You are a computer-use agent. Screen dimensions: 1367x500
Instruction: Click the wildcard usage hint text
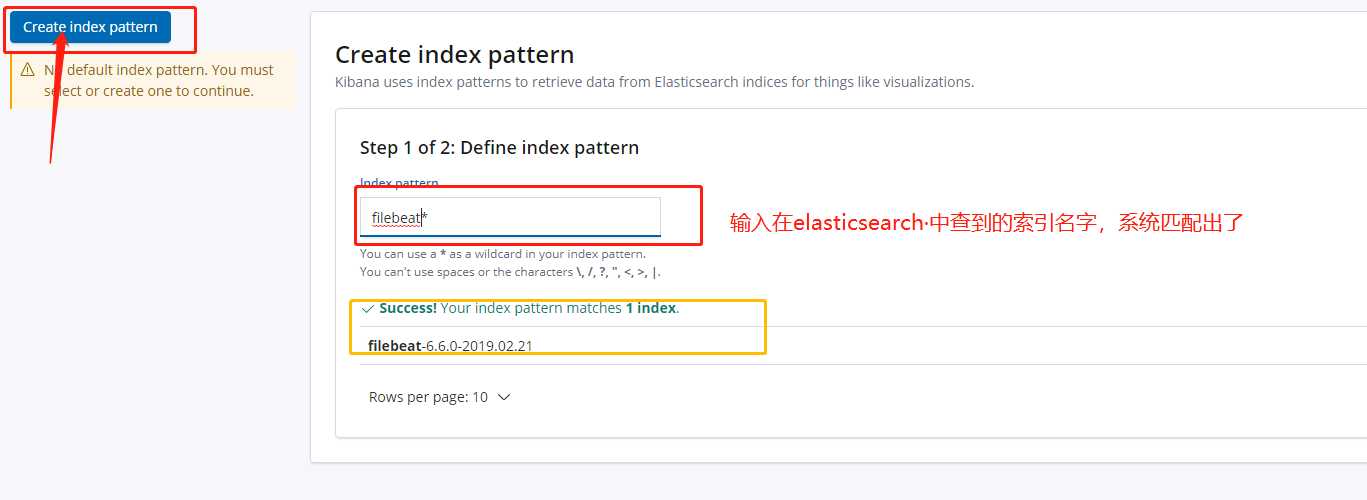pyautogui.click(x=503, y=254)
